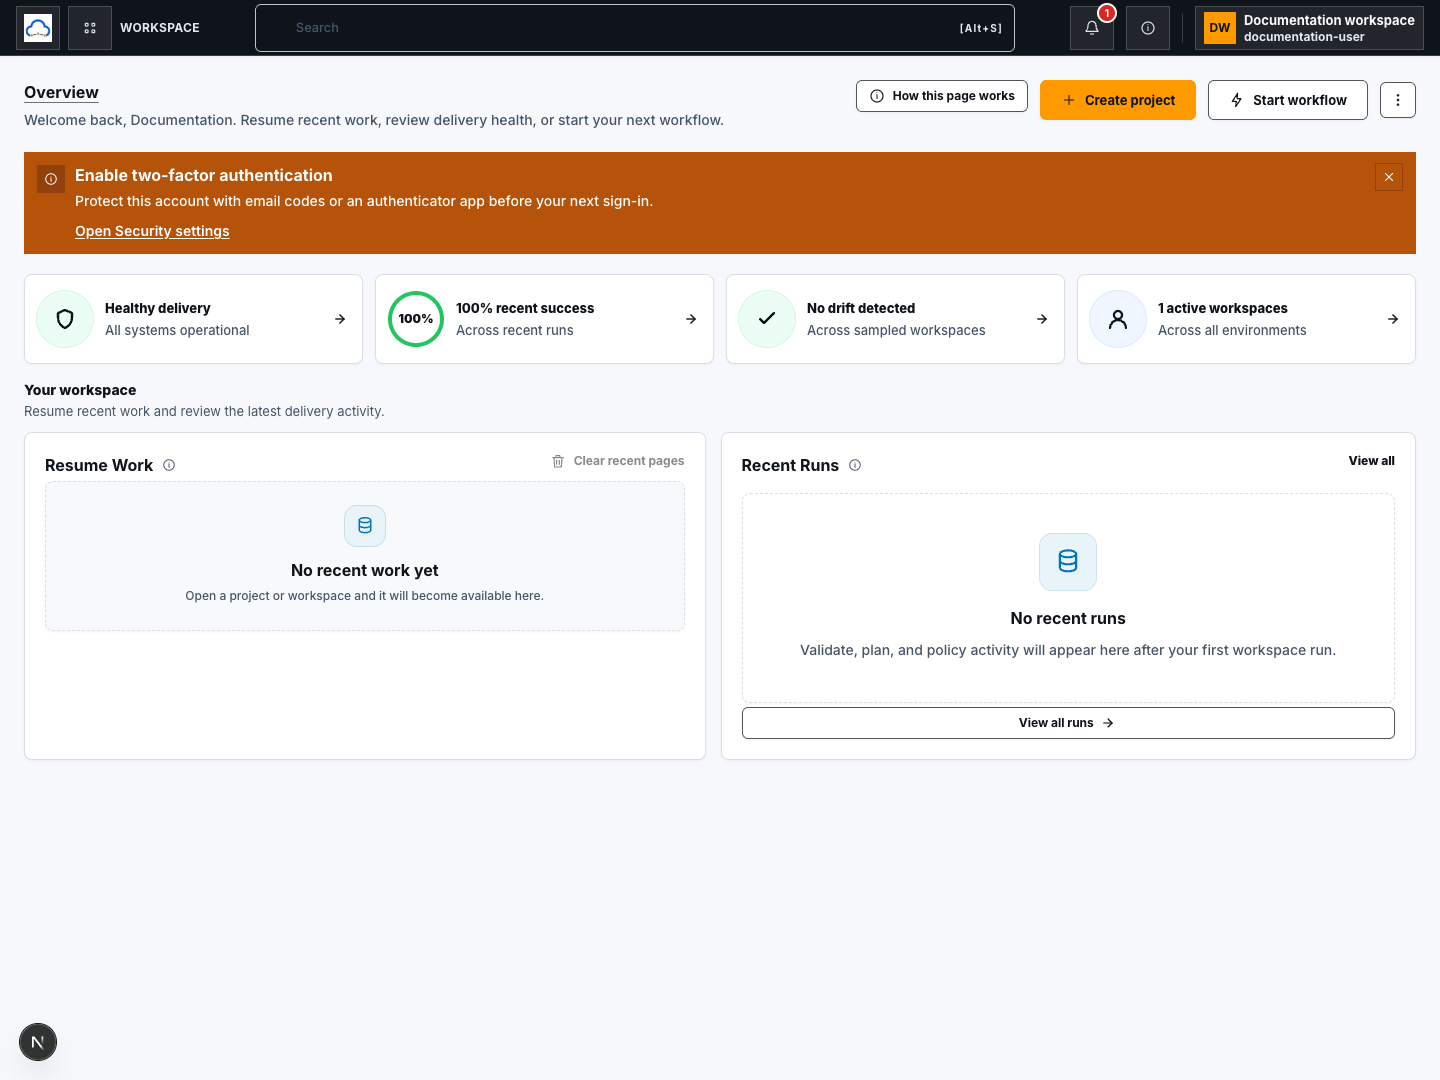Image resolution: width=1440 pixels, height=1080 pixels.
Task: Click the No recent work yet message
Action: (365, 570)
